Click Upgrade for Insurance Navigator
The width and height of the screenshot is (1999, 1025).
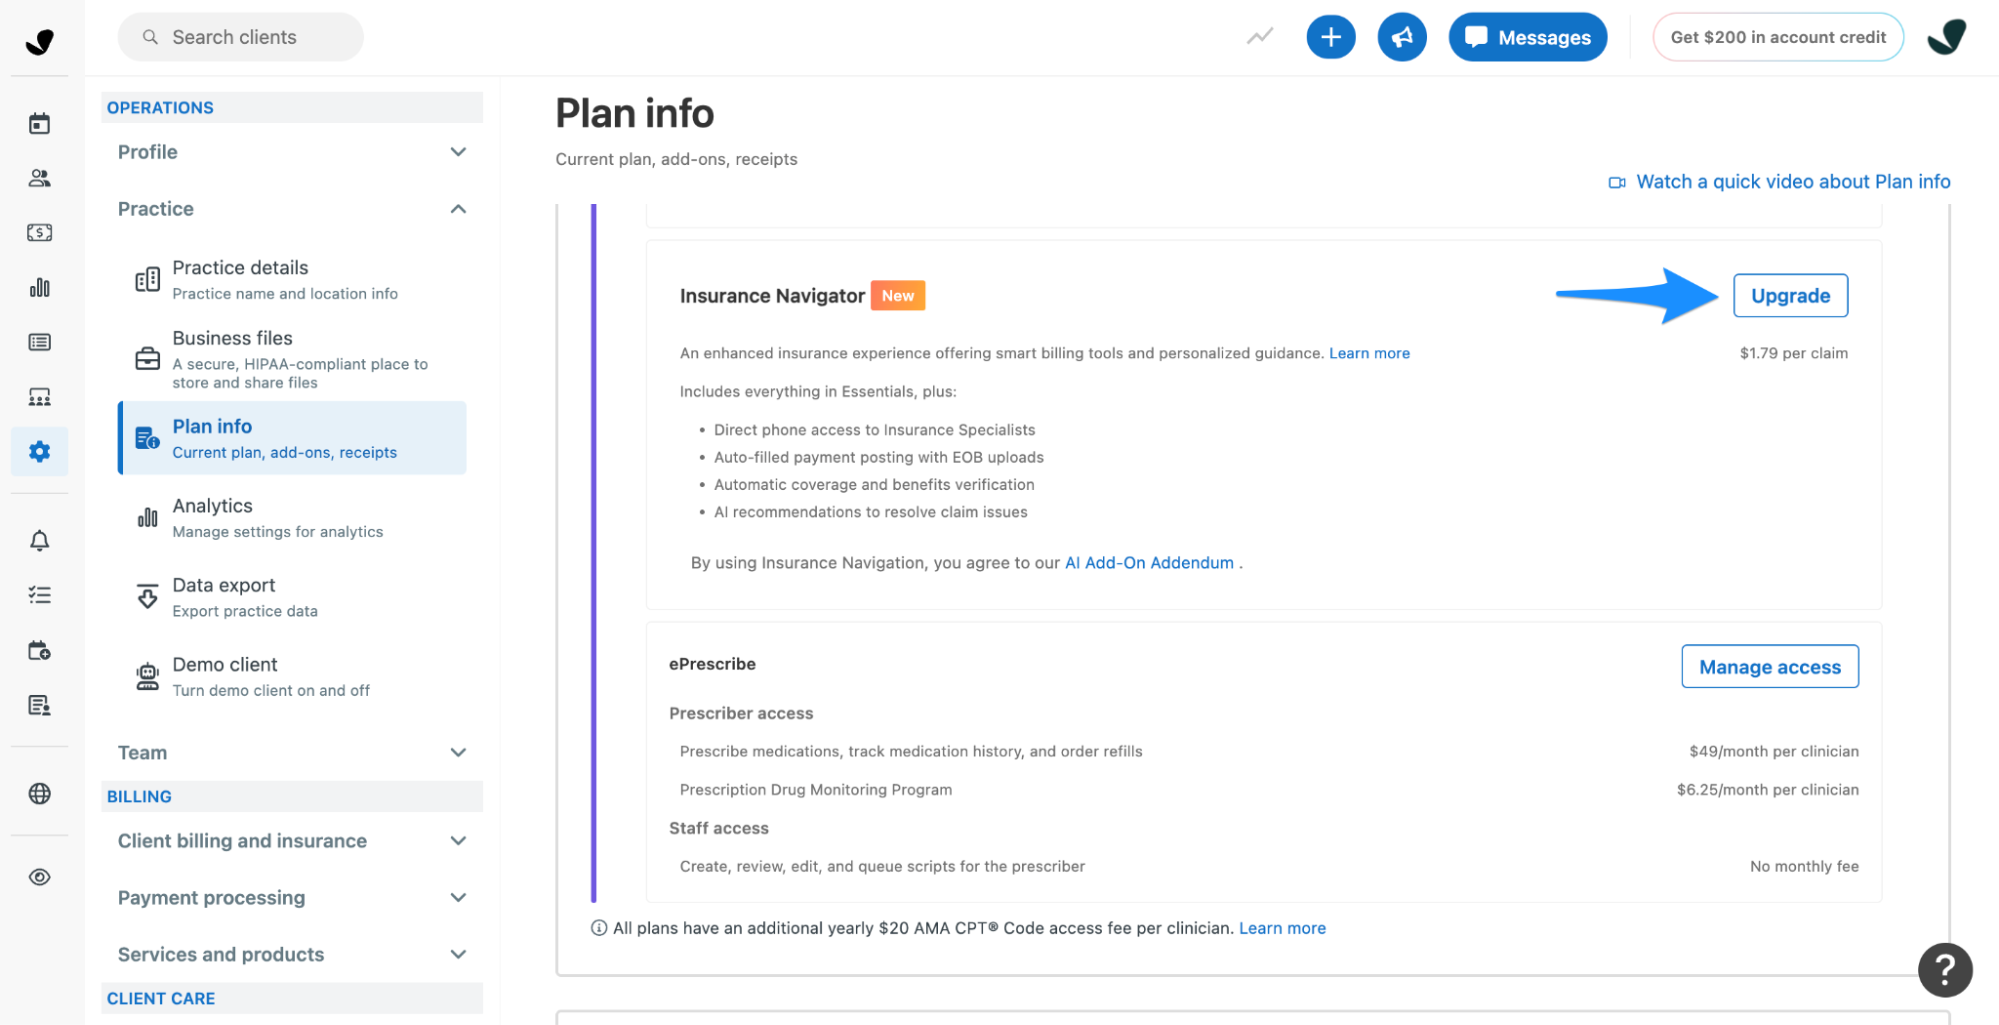click(1790, 296)
